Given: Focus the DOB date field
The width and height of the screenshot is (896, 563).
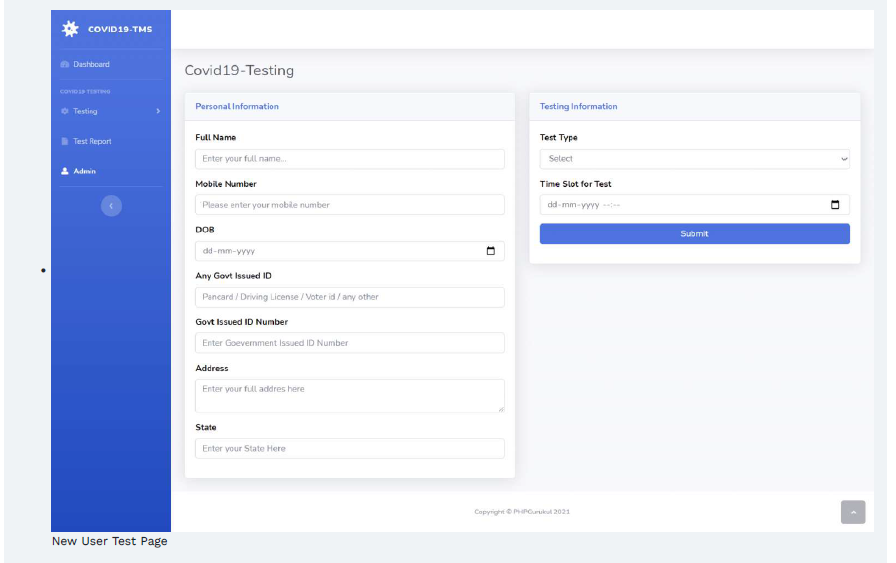Looking at the screenshot, I should 350,251.
